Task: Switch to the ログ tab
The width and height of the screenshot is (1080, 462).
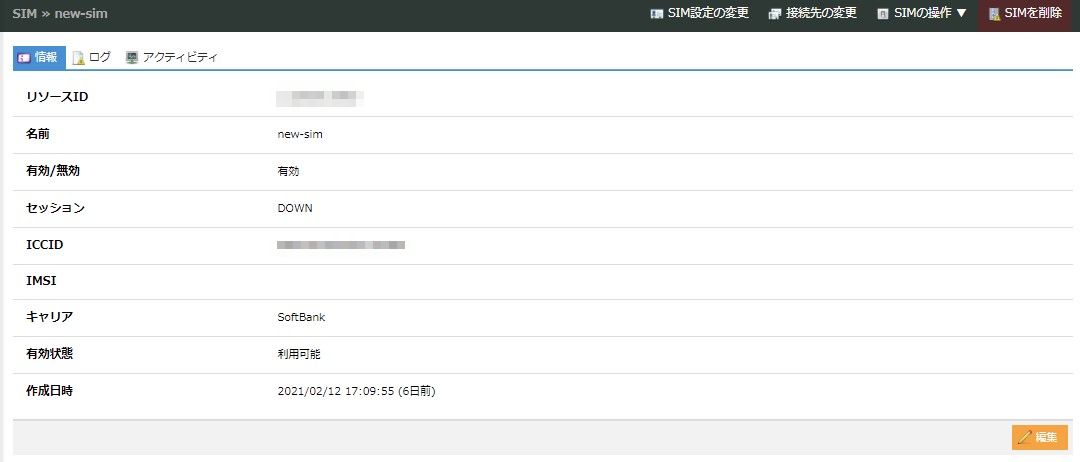Action: (x=99, y=58)
